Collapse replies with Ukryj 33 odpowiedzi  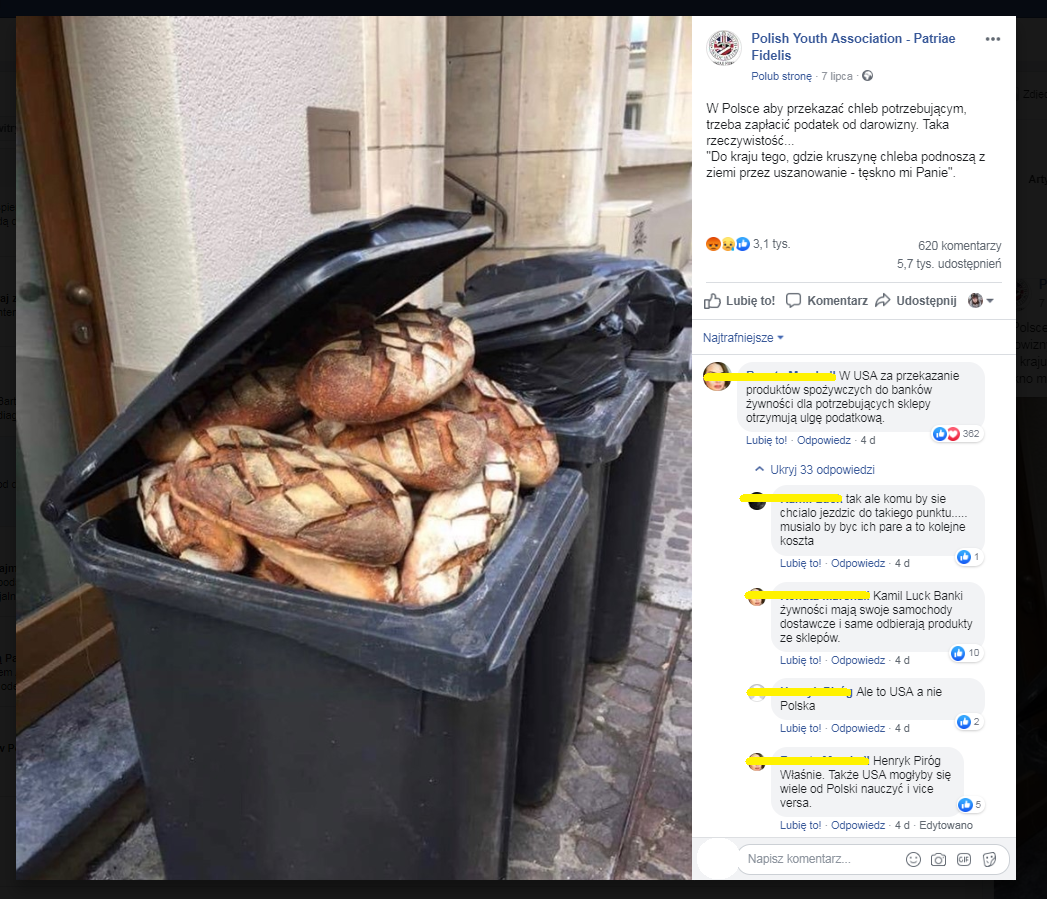point(815,470)
